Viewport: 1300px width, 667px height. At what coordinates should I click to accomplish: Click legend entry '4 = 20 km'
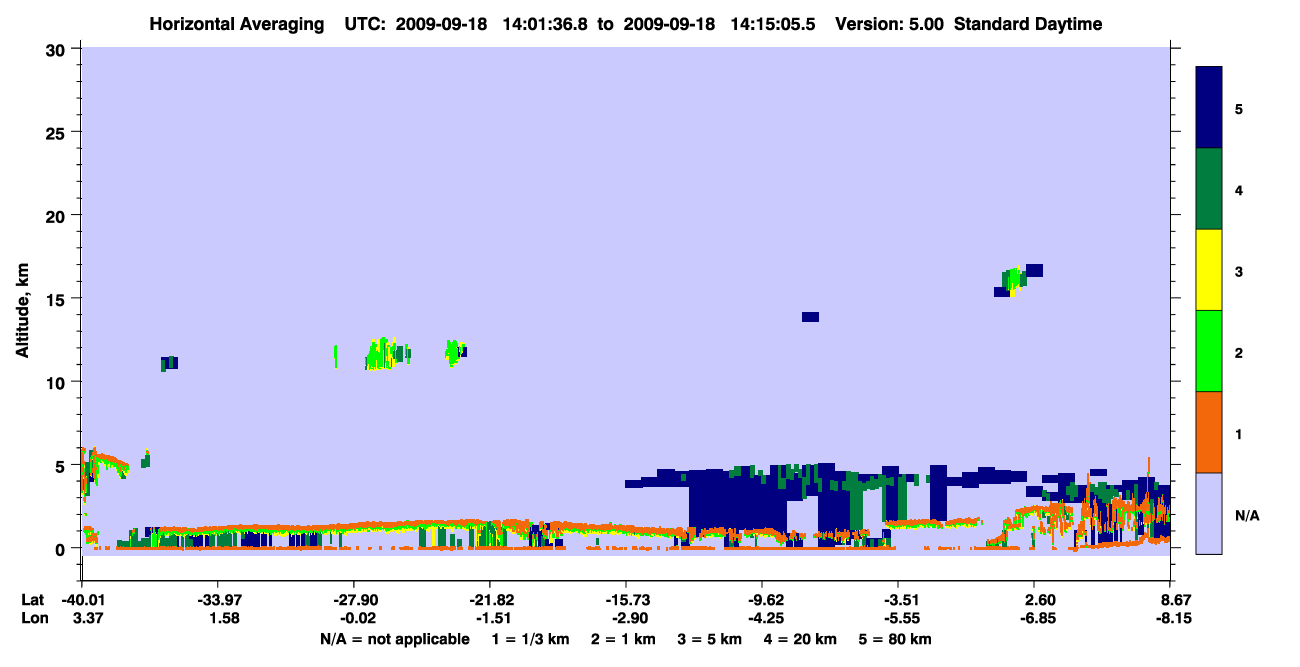(x=801, y=639)
